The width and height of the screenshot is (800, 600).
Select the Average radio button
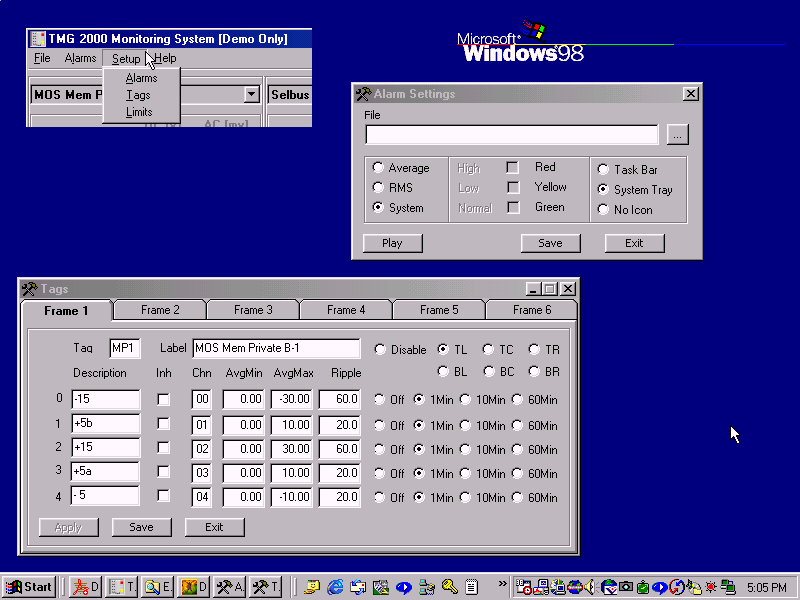[x=378, y=168]
